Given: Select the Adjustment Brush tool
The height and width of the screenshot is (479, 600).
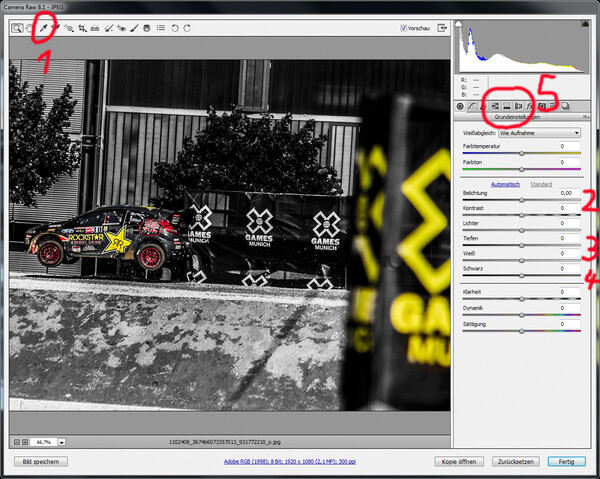Looking at the screenshot, I should point(134,28).
